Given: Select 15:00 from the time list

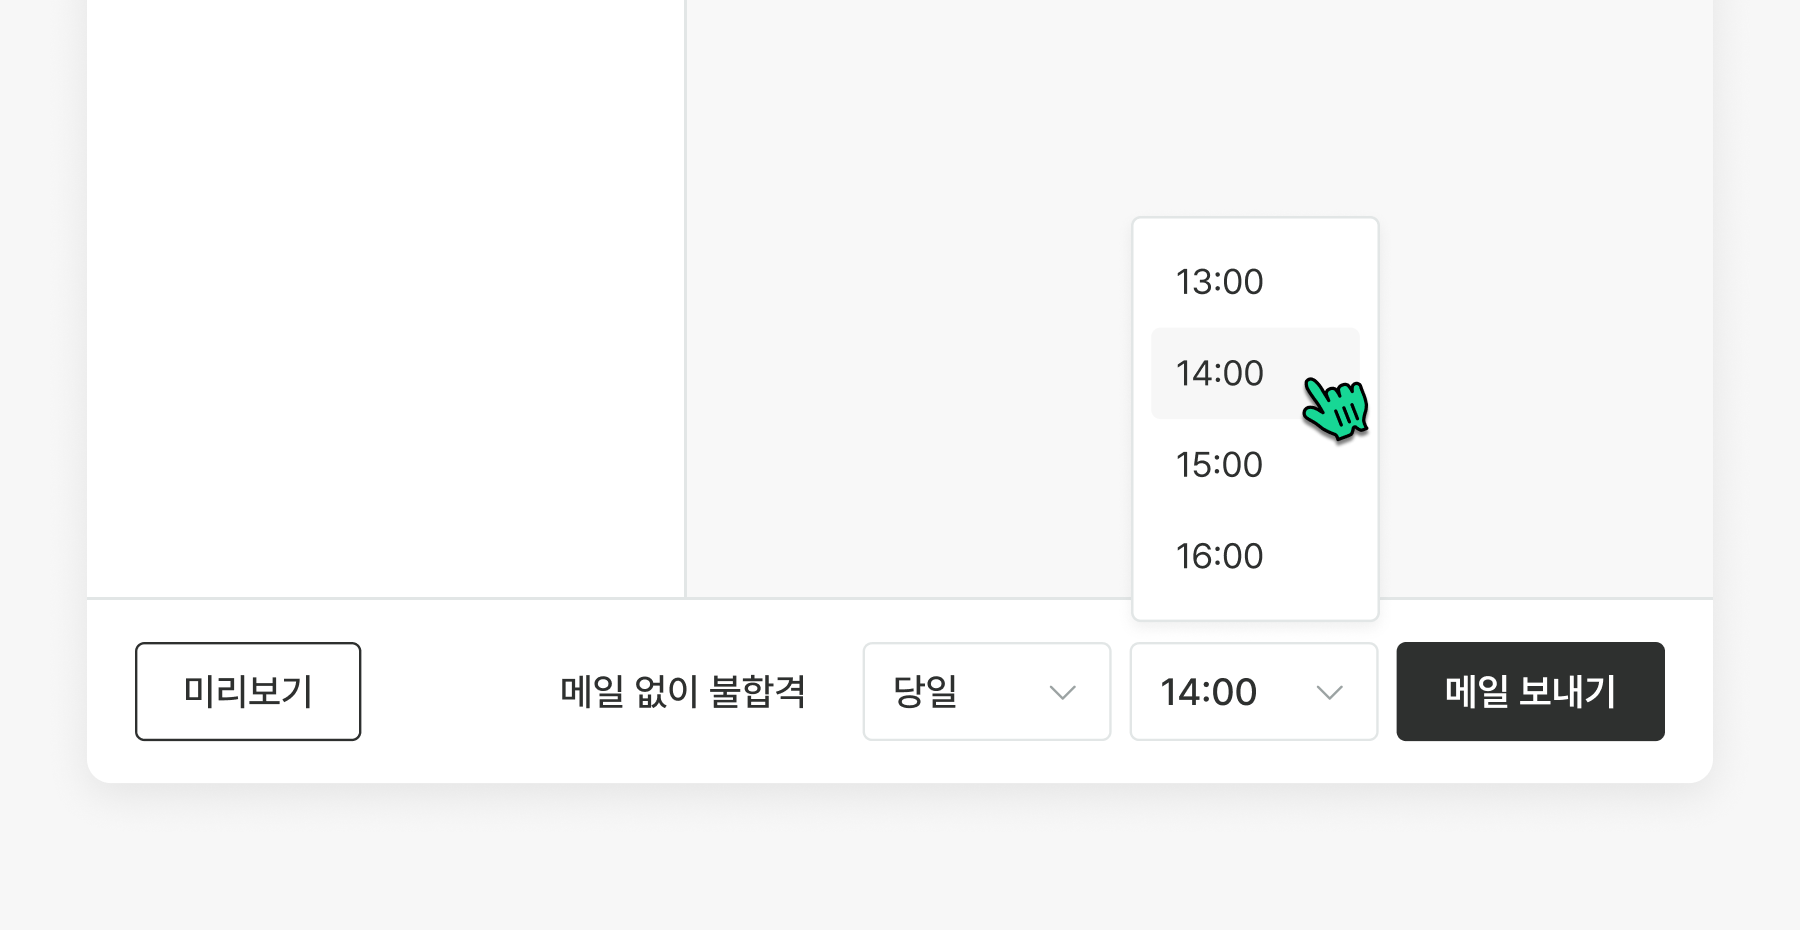Looking at the screenshot, I should click(1220, 465).
